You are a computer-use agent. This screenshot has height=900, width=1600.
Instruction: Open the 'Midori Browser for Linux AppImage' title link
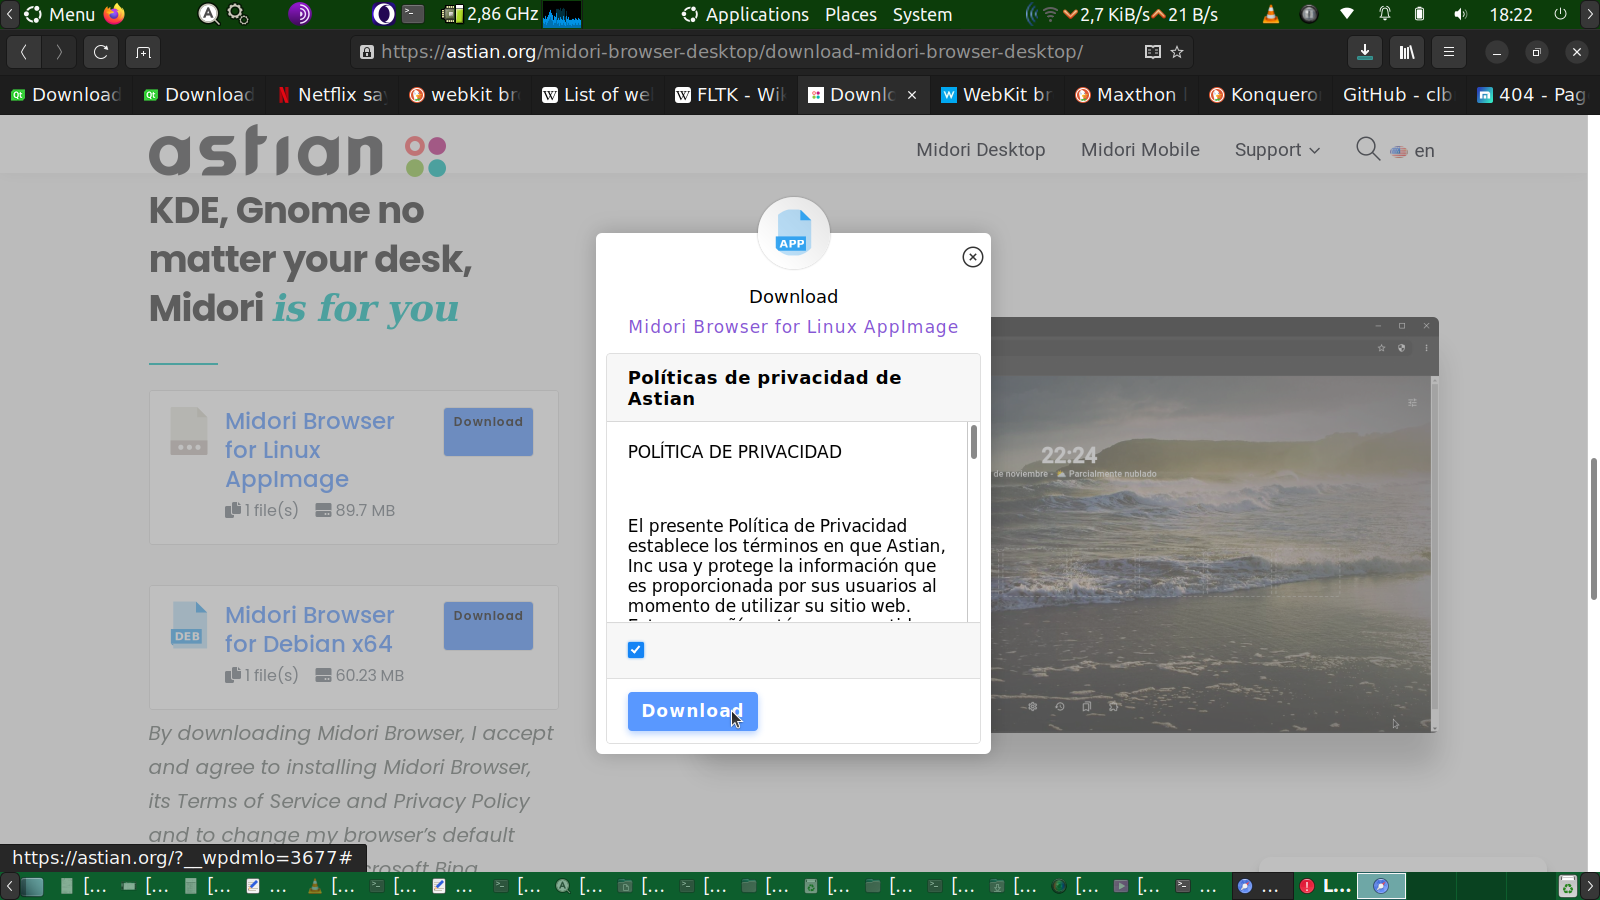(309, 450)
